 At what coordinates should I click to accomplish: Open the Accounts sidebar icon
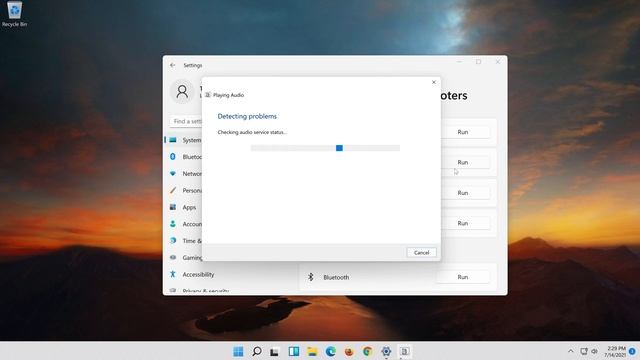coord(173,224)
